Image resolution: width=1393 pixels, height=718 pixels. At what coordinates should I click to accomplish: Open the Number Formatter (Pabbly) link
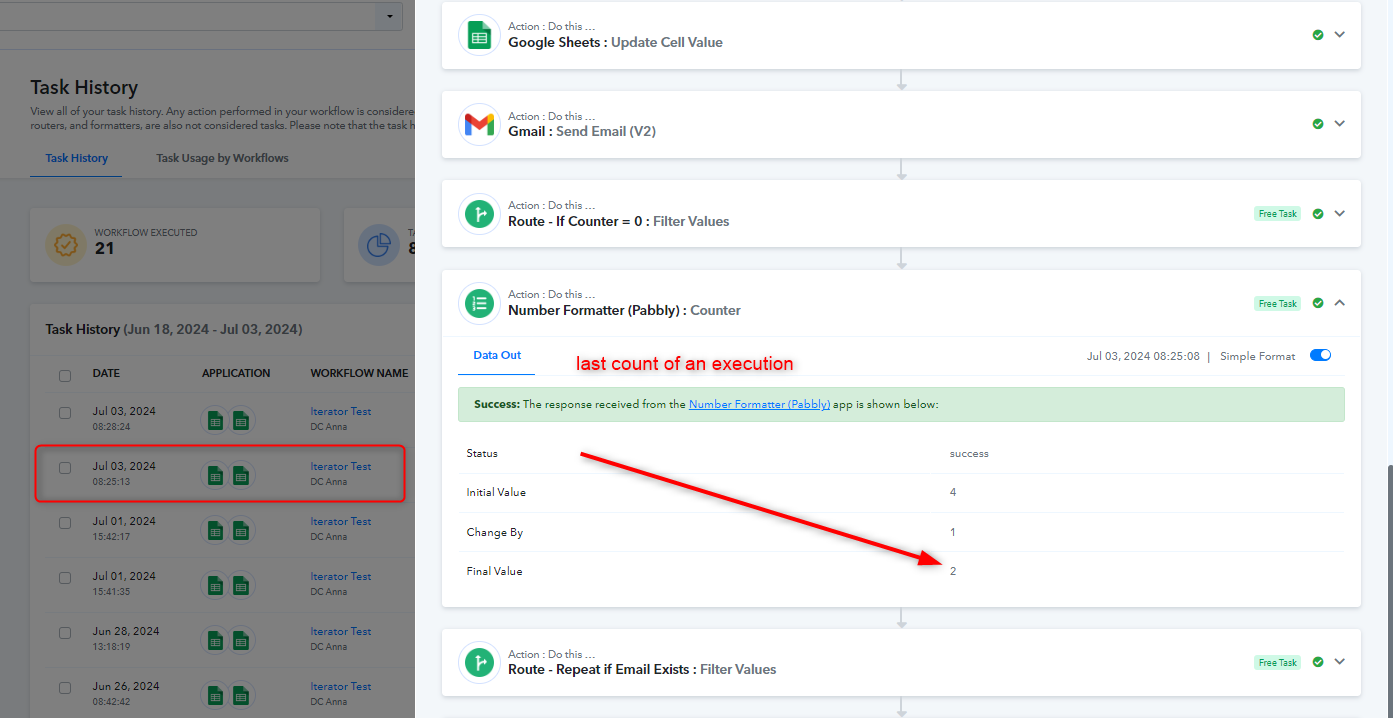pos(759,405)
